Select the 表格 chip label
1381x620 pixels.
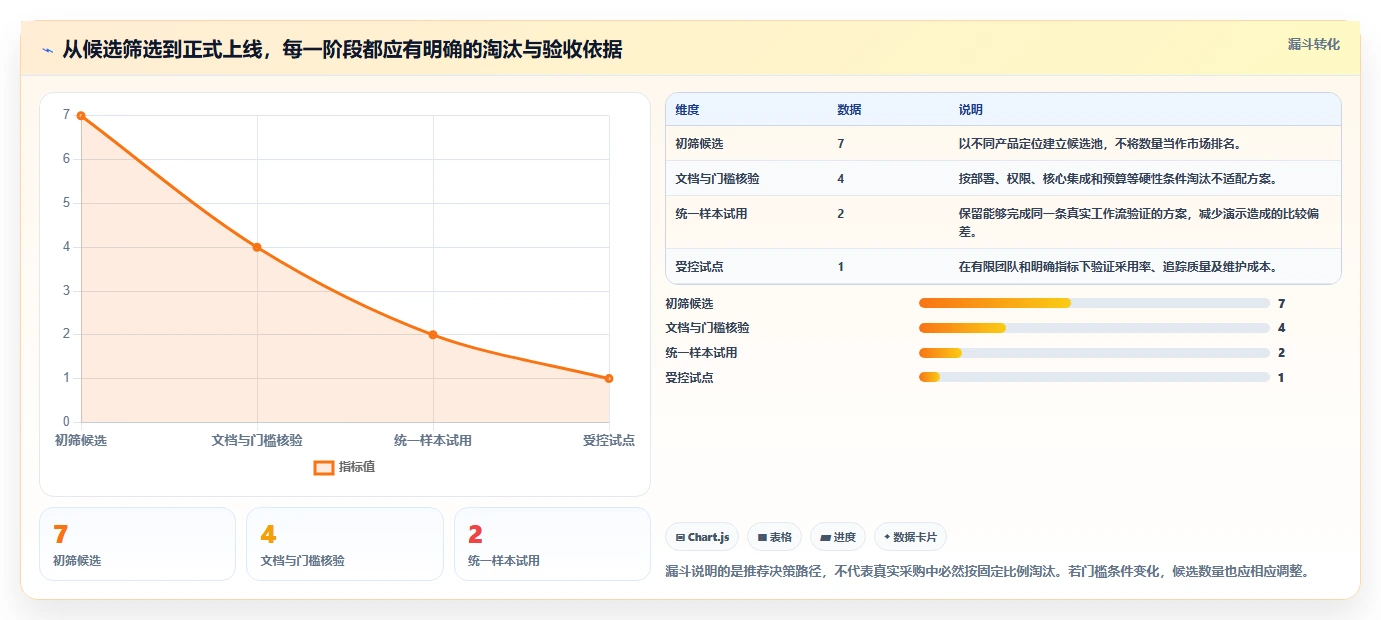click(781, 537)
